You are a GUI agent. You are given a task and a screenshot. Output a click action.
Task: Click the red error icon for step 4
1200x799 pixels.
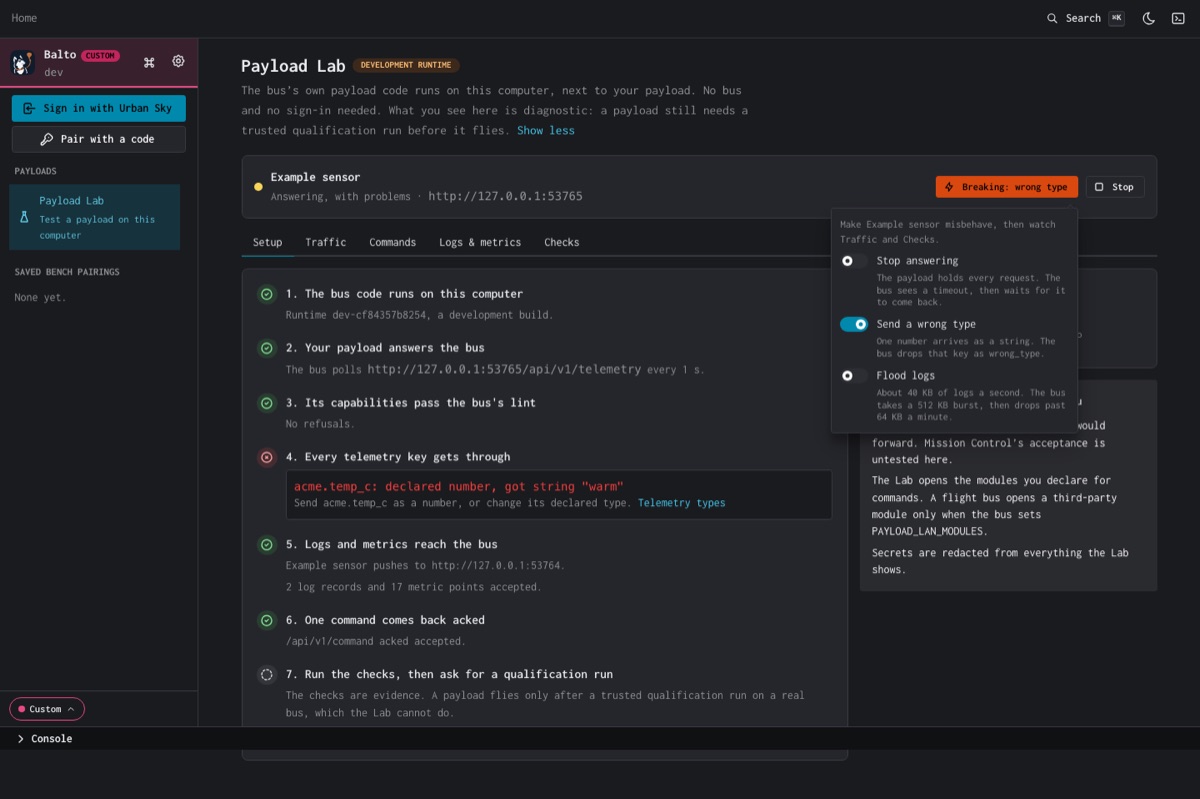(x=267, y=457)
